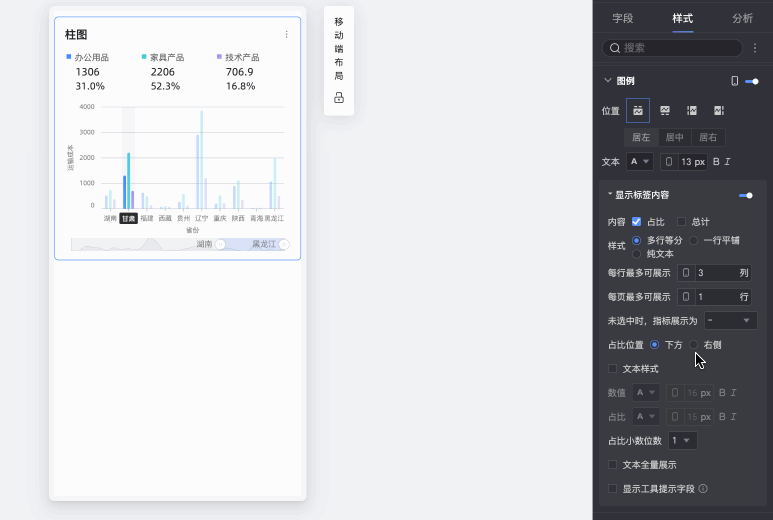773x520 pixels.
Task: Enable the 文本样式 checkbox
Action: [x=612, y=369]
